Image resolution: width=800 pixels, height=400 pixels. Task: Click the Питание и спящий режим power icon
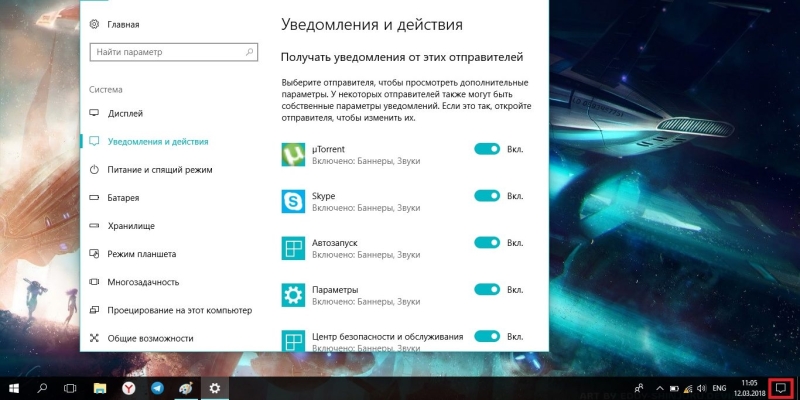(94, 169)
